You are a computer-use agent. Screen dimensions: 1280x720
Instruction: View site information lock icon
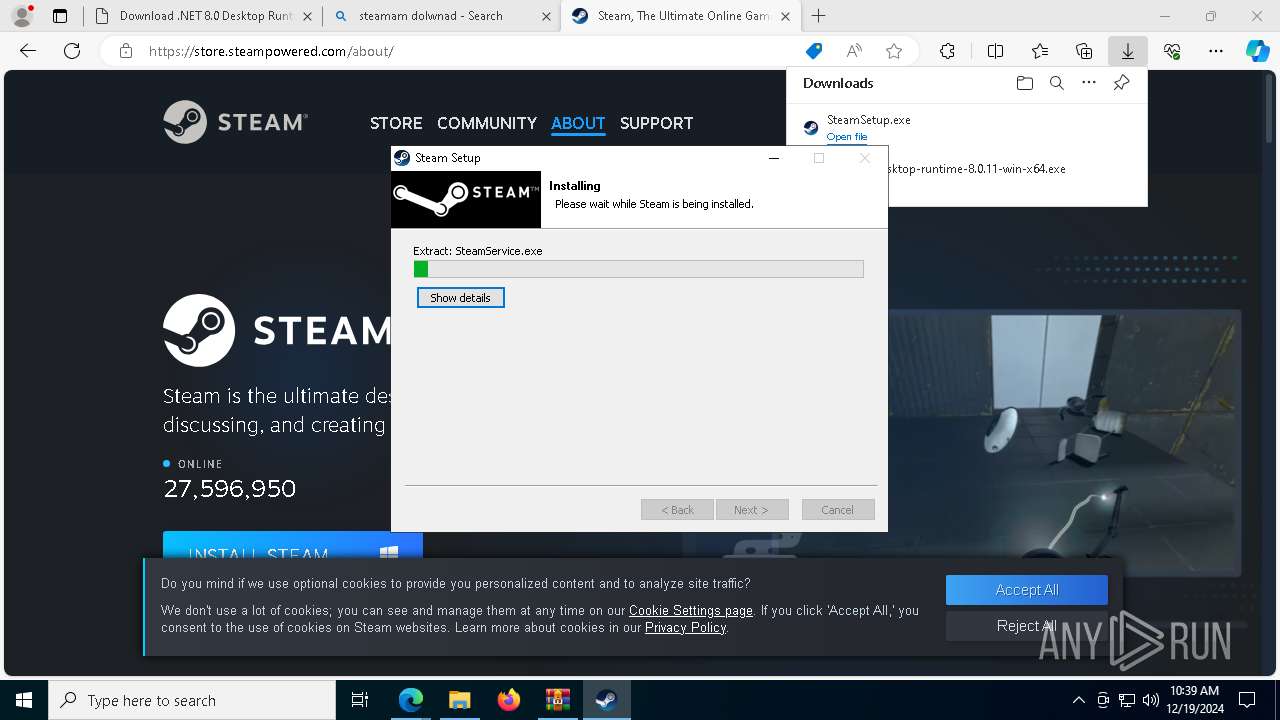tap(126, 51)
